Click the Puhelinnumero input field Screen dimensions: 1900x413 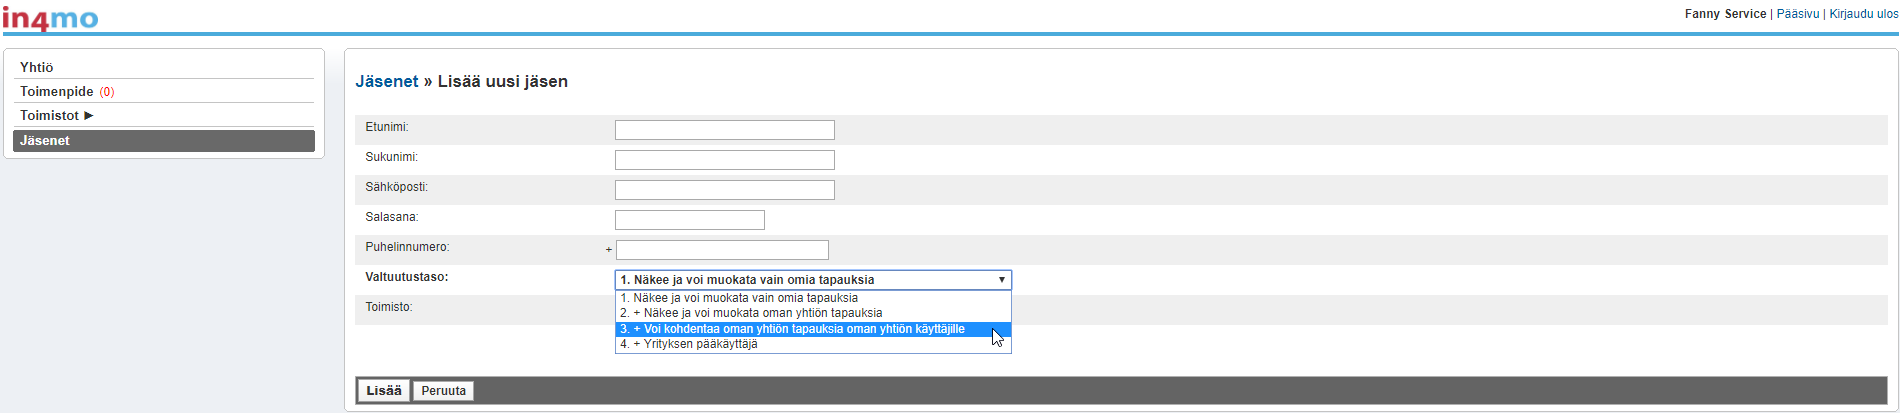[x=722, y=250]
